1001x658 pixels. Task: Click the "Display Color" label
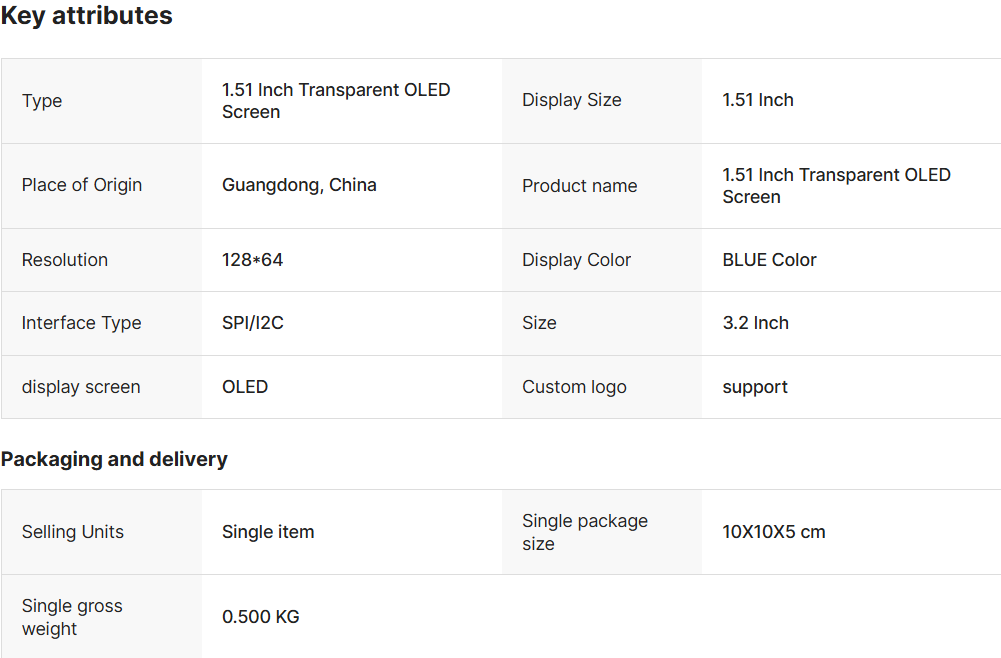(x=576, y=260)
